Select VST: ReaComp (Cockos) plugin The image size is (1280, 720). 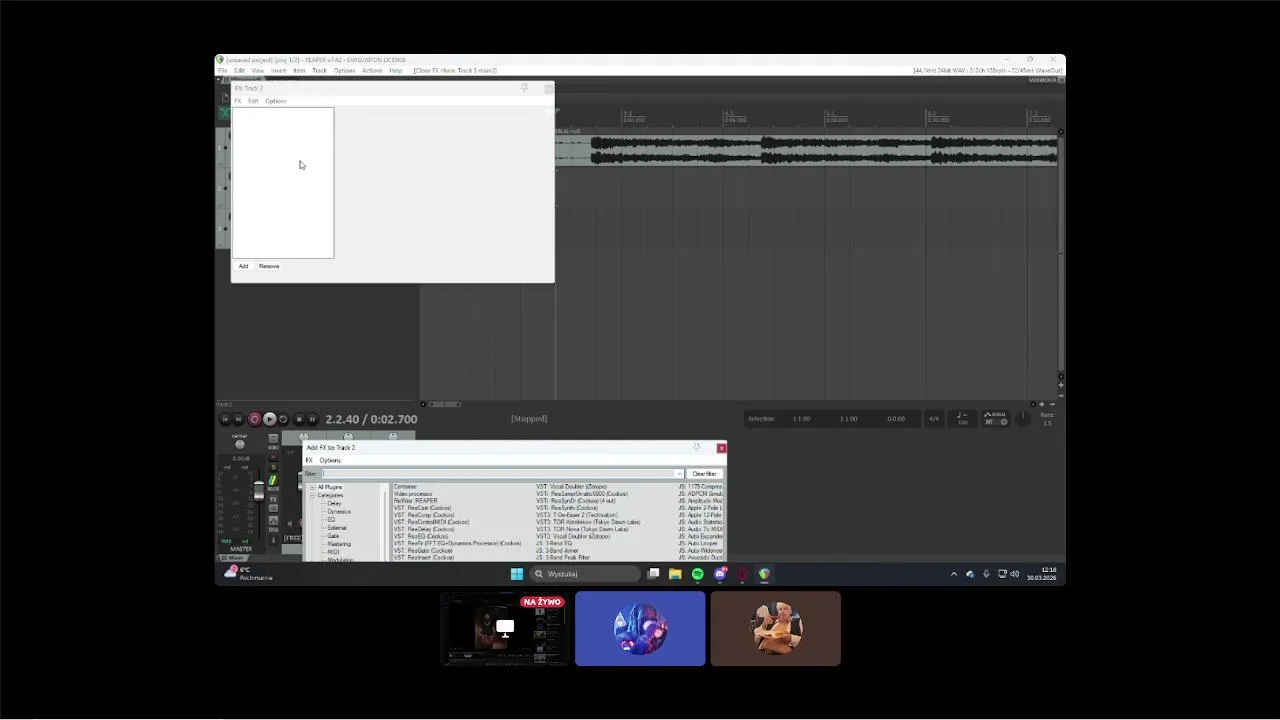(x=424, y=515)
